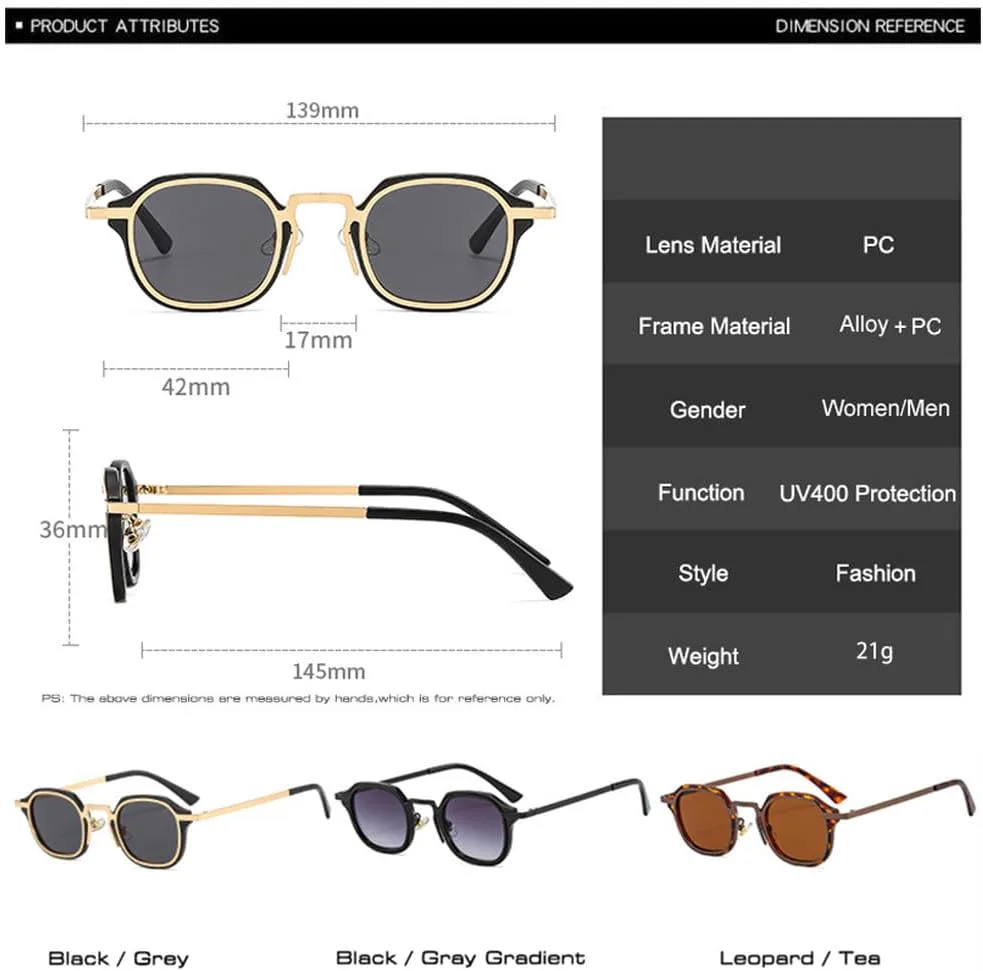Viewport: 983px width, 971px height.
Task: Click the 42mm lens width label
Action: [x=196, y=387]
